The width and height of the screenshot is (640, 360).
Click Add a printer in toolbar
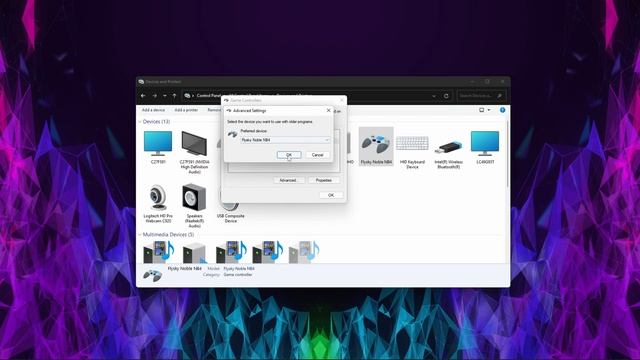pos(186,110)
